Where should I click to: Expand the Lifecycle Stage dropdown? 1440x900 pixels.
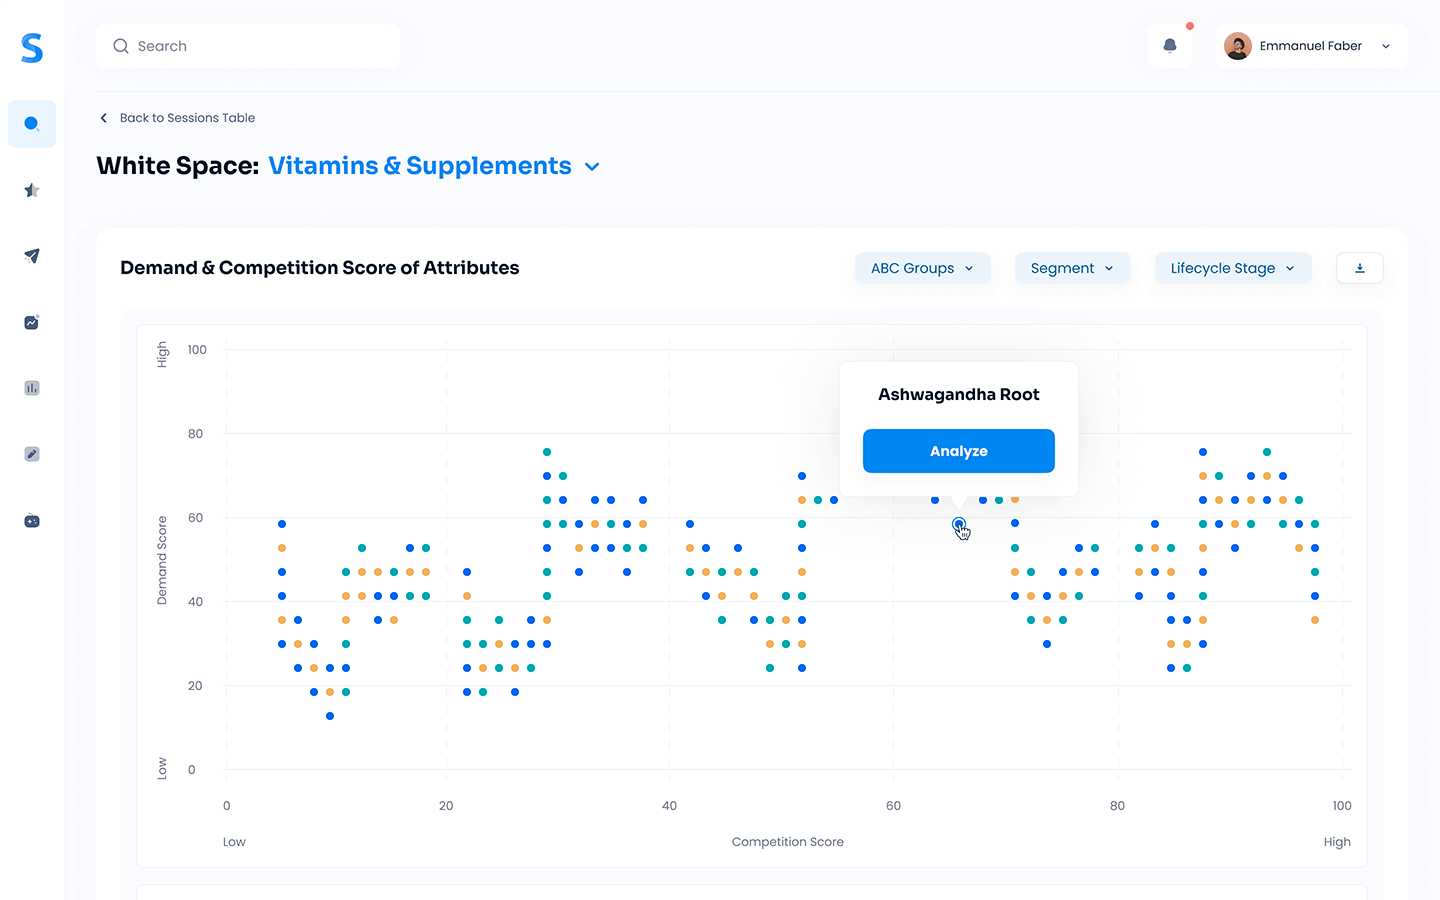[1233, 268]
